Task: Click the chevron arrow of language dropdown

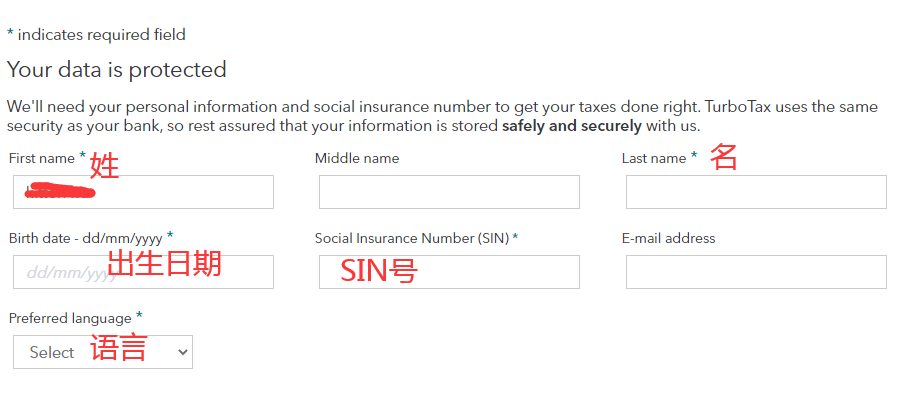Action: coord(183,352)
